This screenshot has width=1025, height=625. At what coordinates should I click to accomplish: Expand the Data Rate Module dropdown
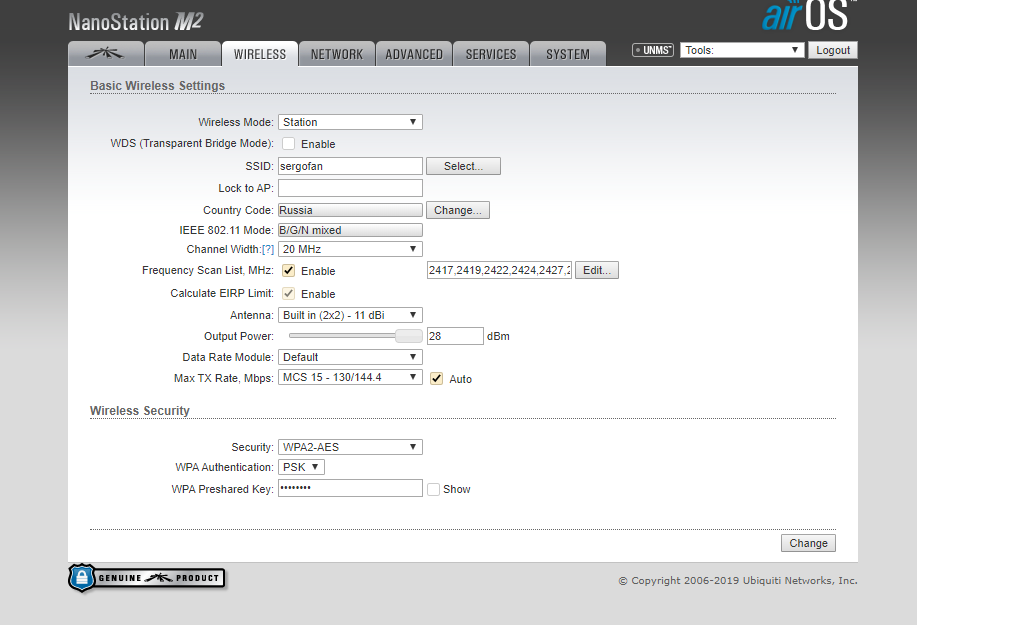350,357
